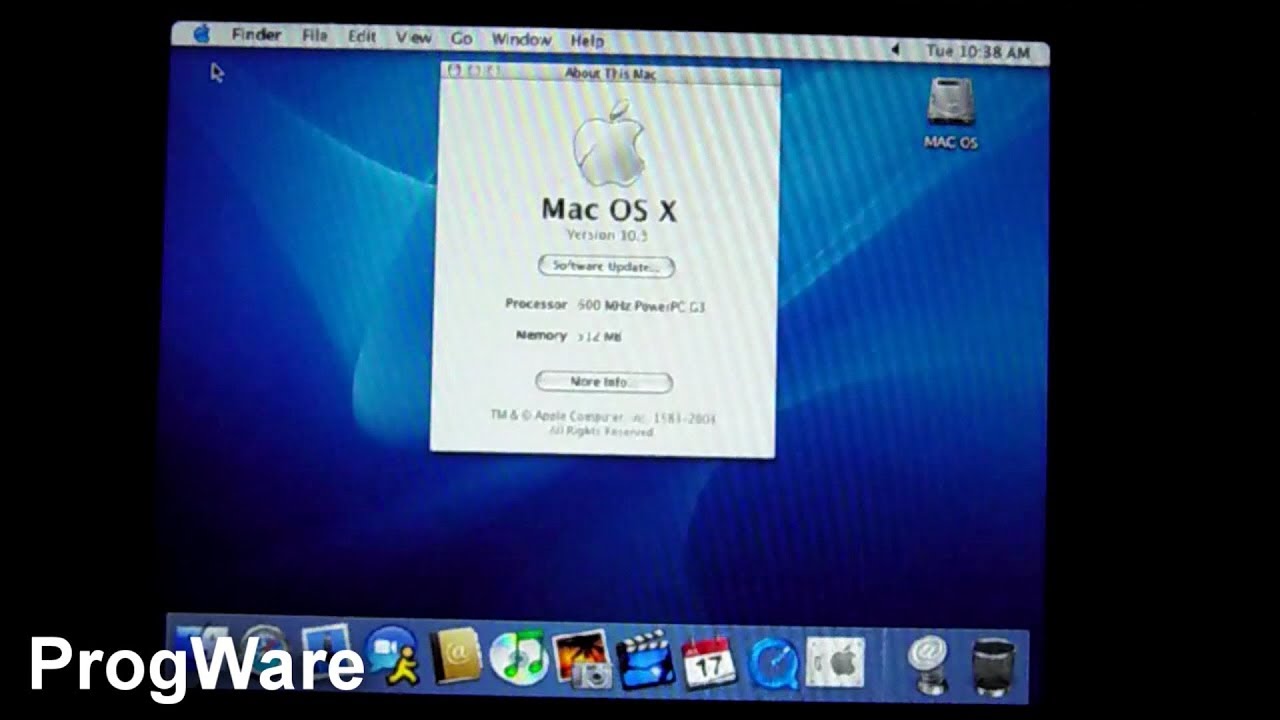Open iCal from the Dock

(709, 661)
